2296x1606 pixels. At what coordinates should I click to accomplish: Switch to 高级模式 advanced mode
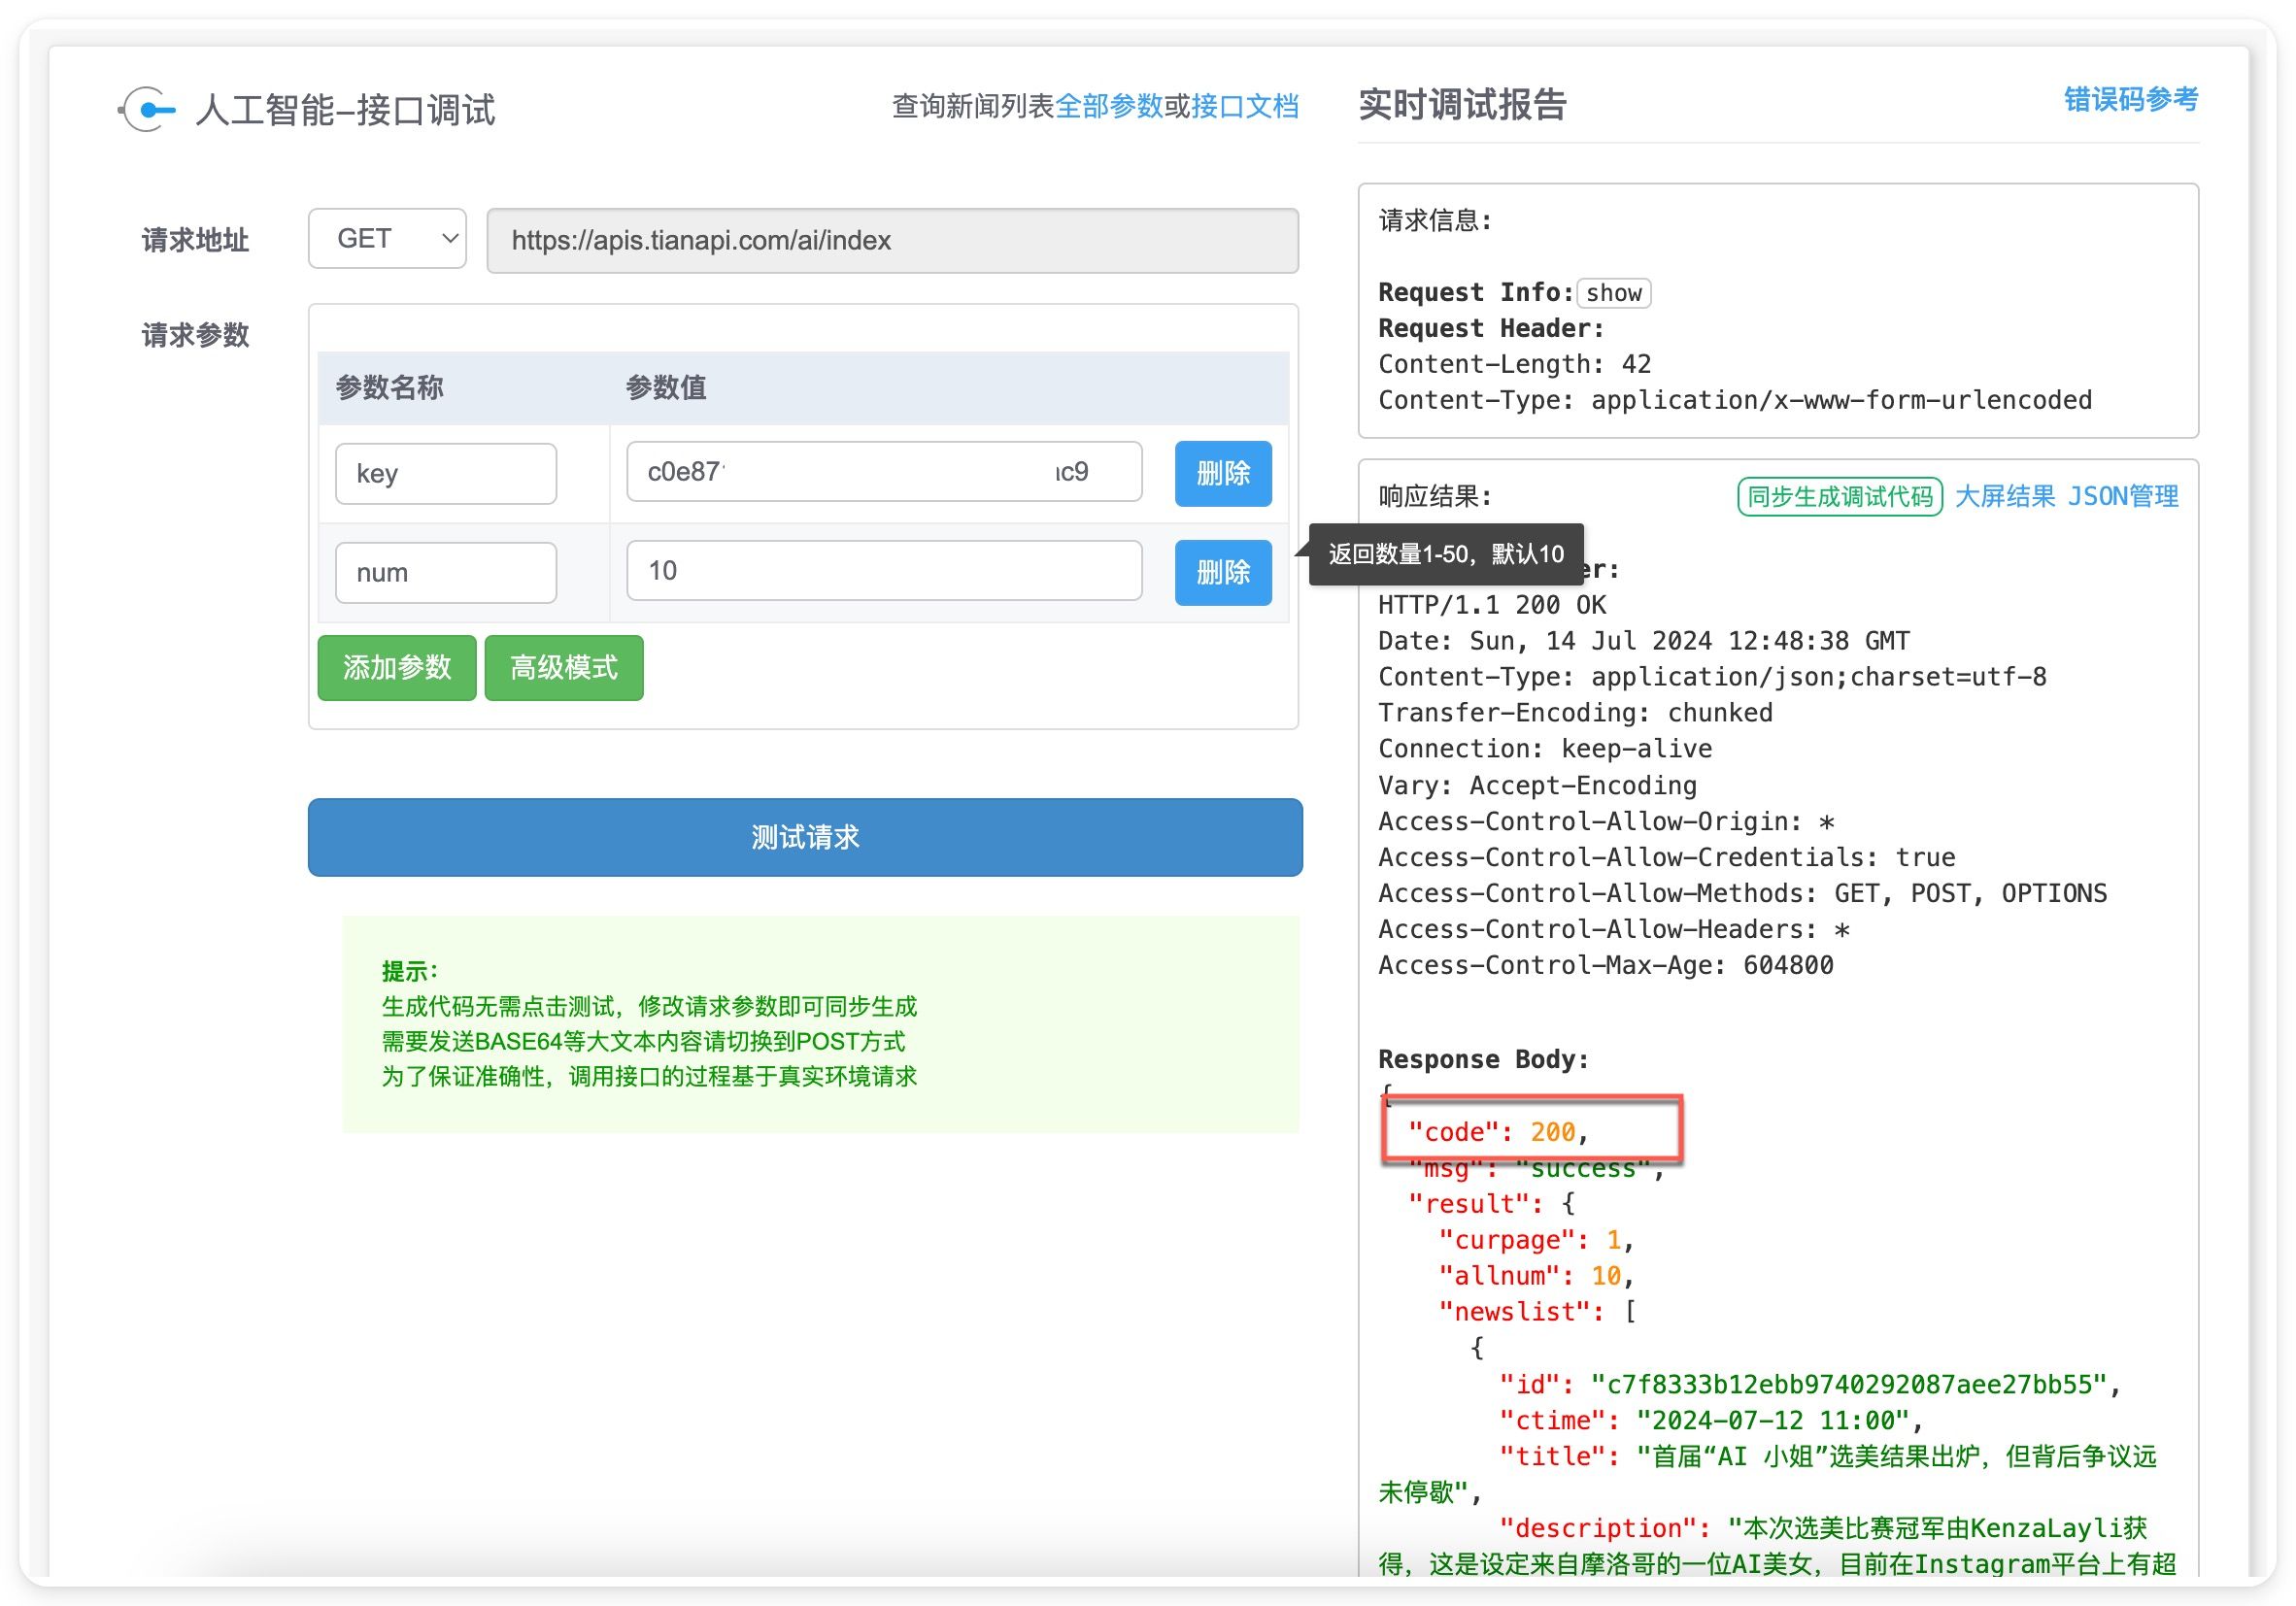563,668
